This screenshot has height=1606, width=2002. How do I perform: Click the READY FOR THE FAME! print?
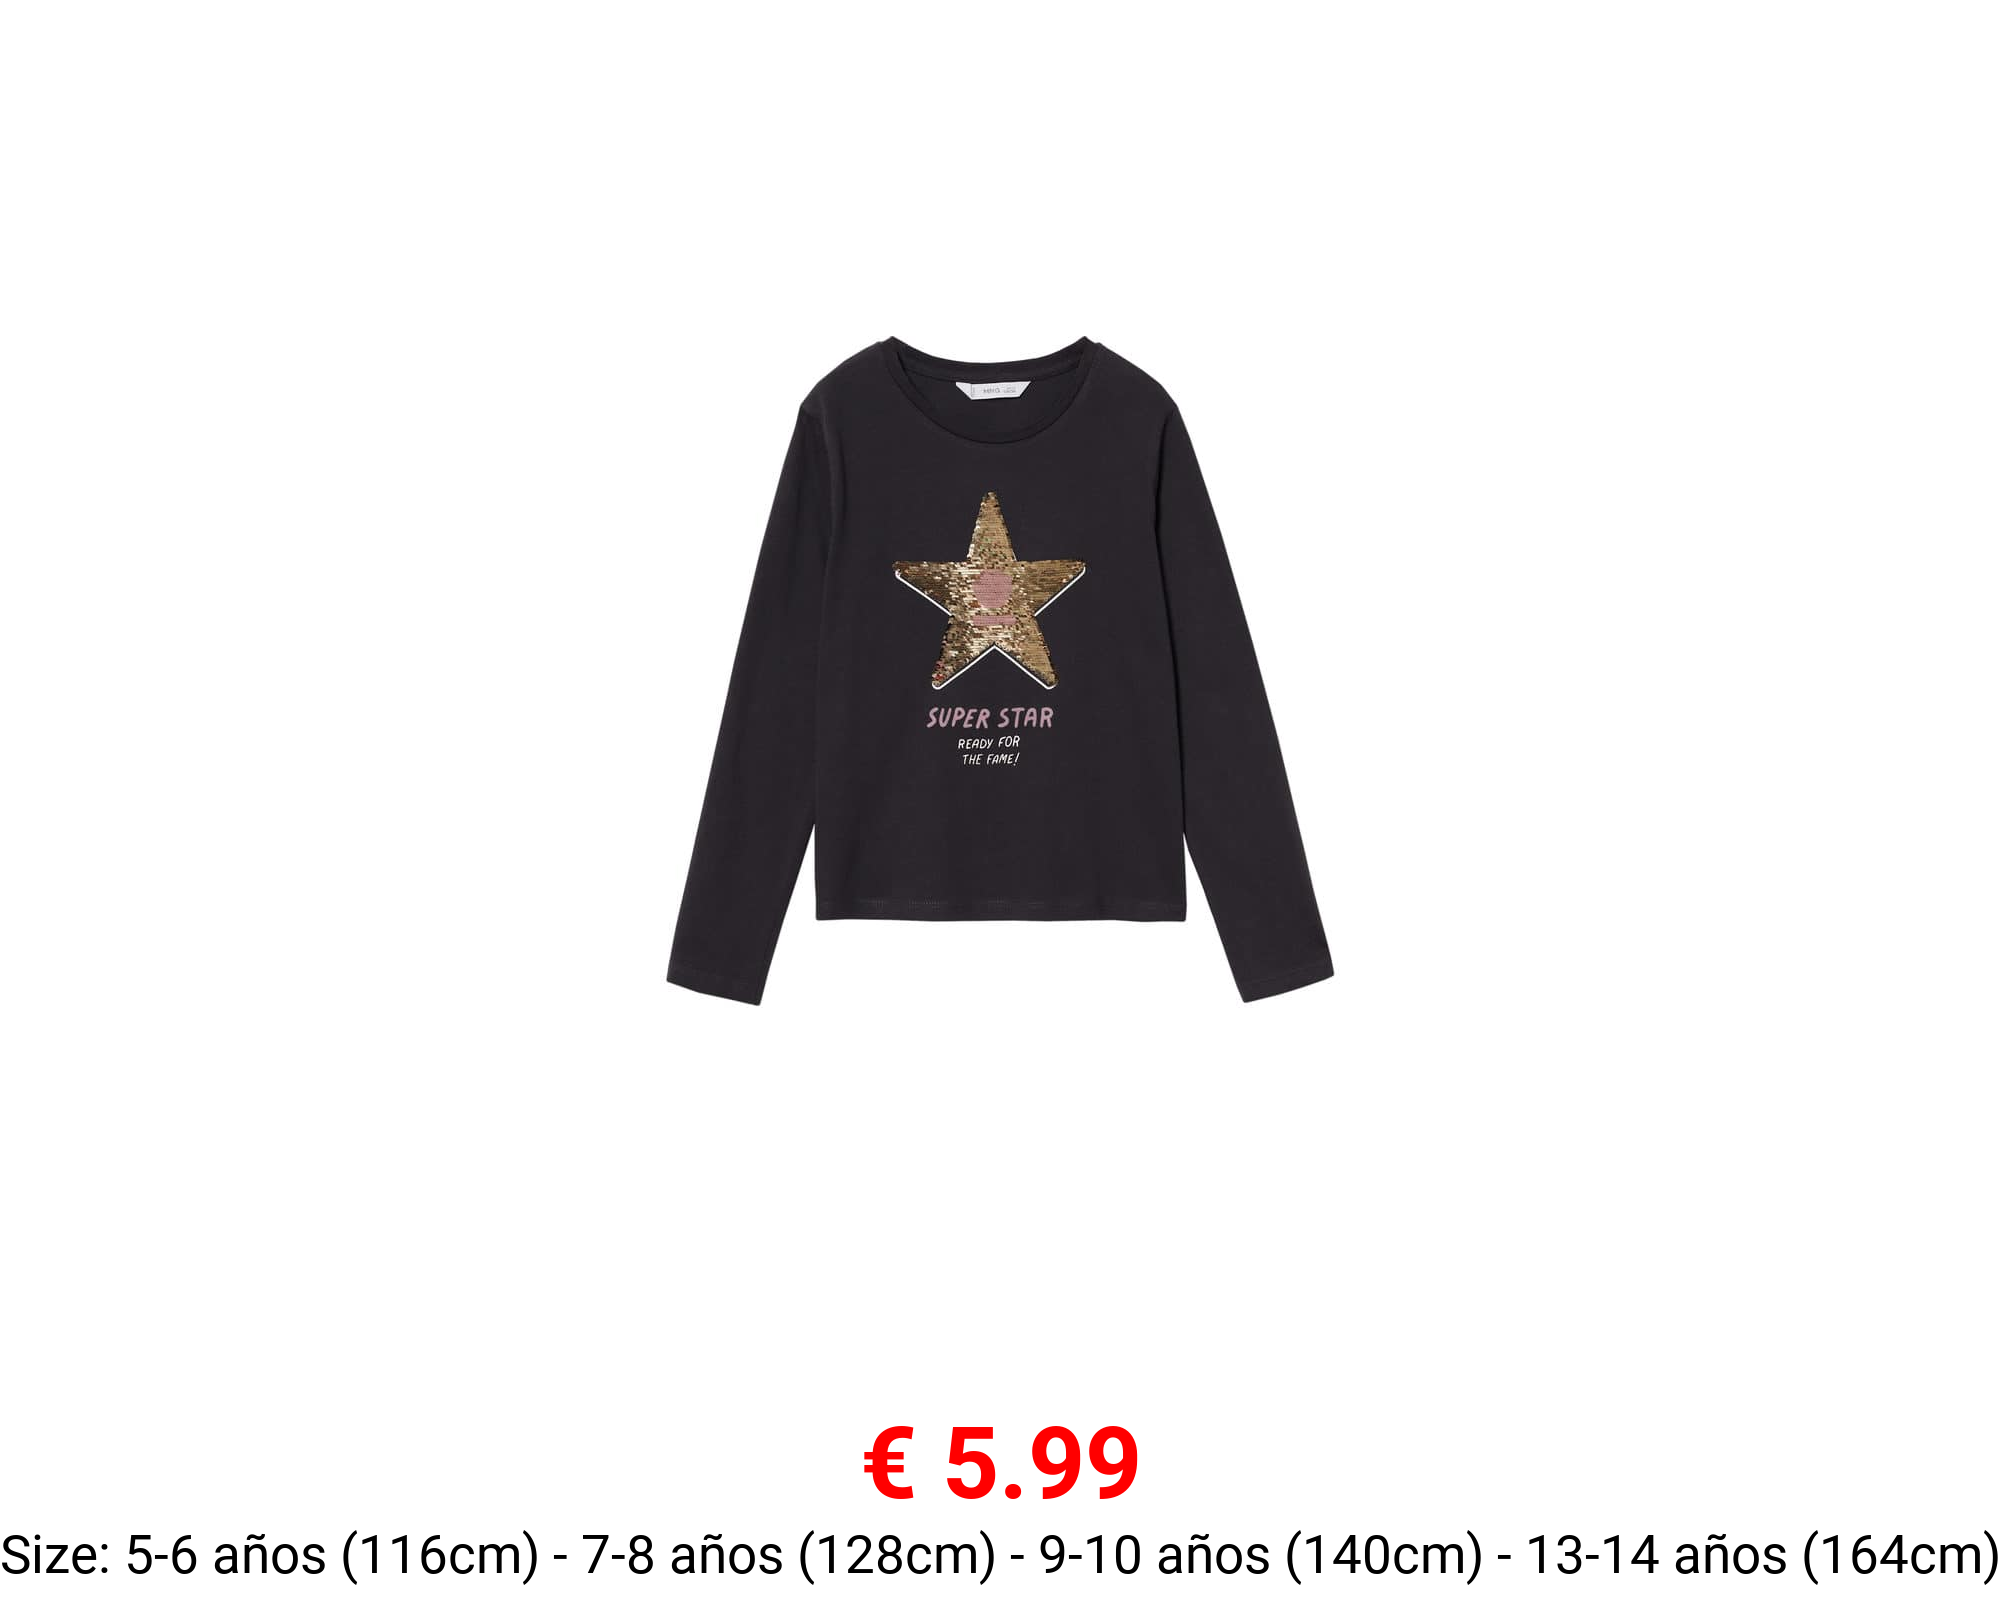click(x=989, y=751)
